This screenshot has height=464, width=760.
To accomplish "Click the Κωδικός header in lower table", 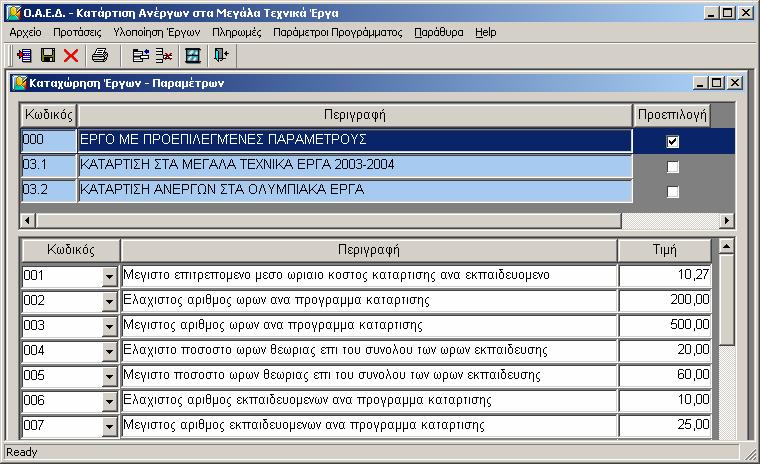I will click(x=71, y=250).
